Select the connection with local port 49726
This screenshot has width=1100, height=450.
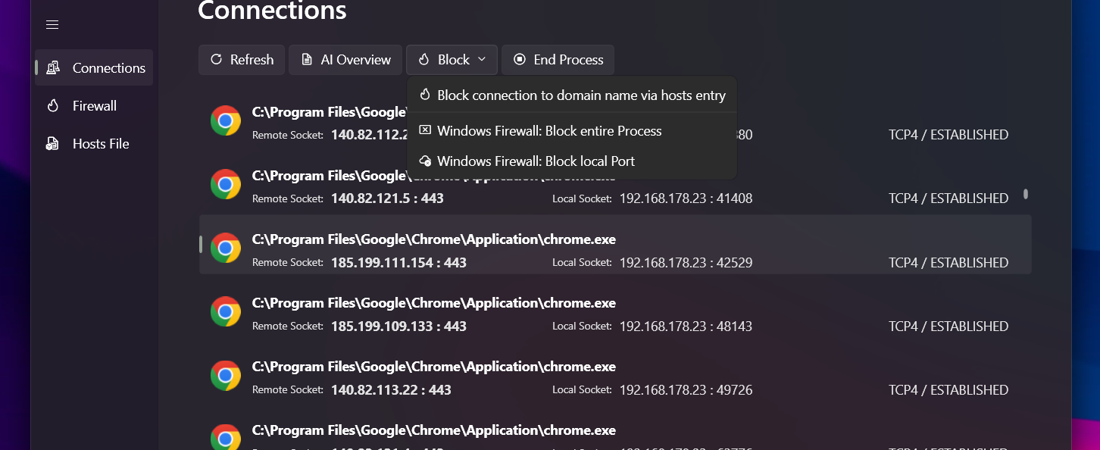615,377
